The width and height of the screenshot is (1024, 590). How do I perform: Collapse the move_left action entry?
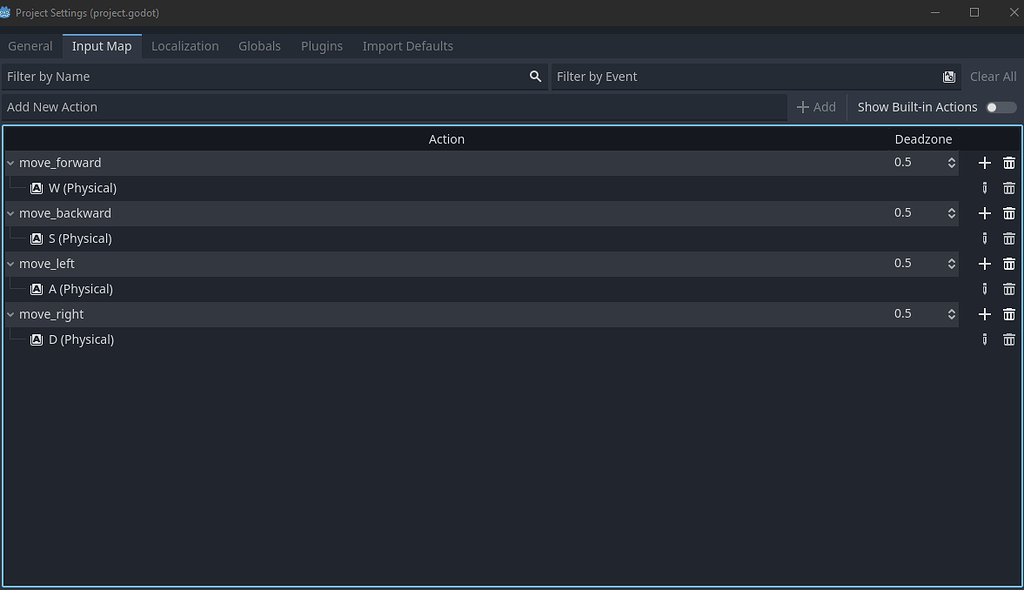10,263
